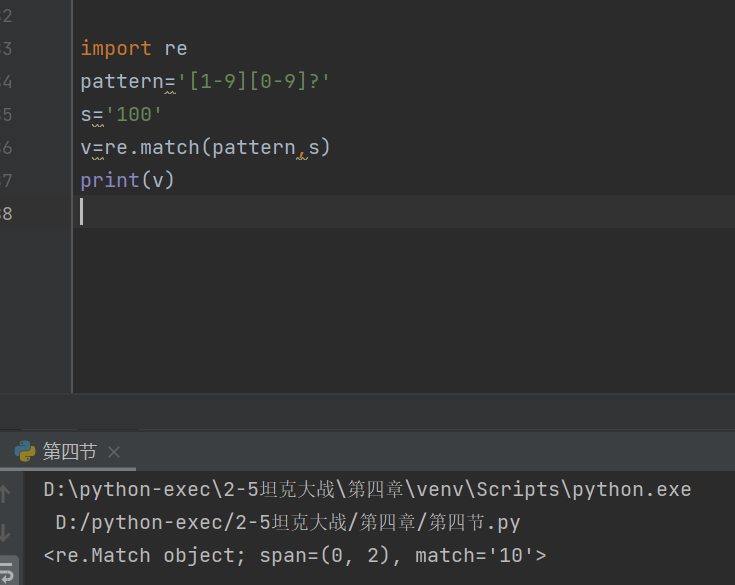Screen dimensions: 735x585
Task: Click the down arrow in the run toolbar
Action: pos(5,533)
